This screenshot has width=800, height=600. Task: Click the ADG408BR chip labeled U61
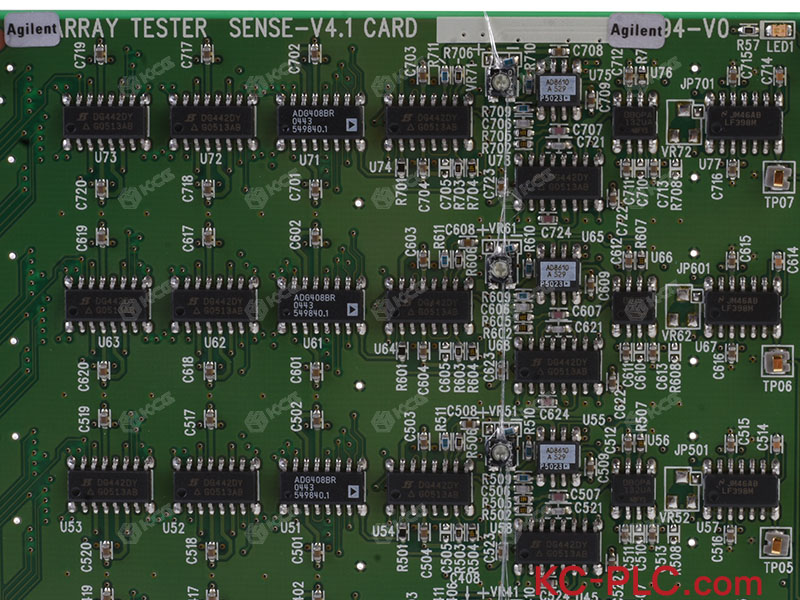(321, 306)
